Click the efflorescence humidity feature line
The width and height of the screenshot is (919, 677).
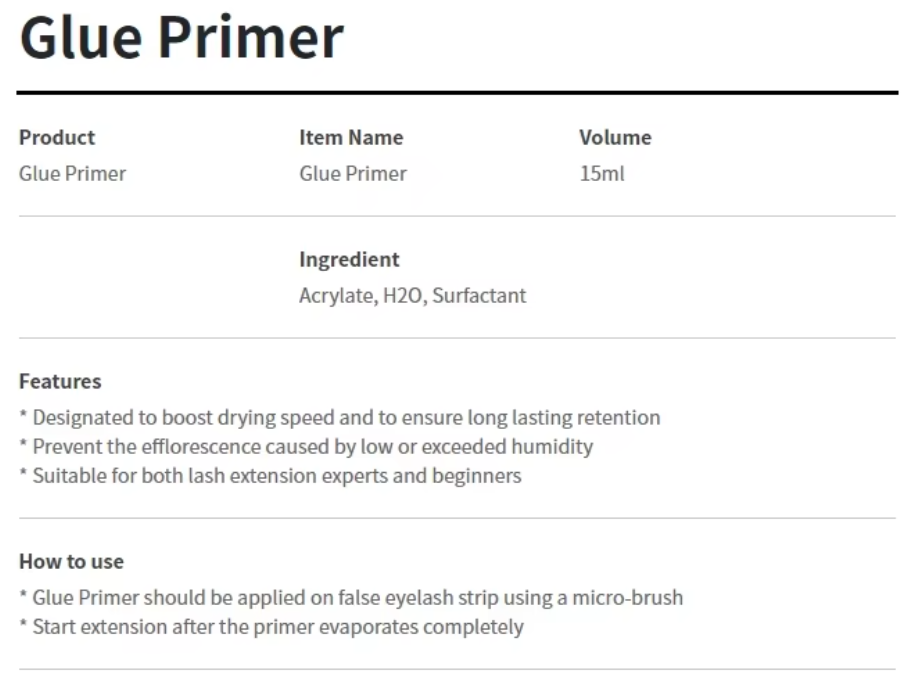(x=307, y=447)
